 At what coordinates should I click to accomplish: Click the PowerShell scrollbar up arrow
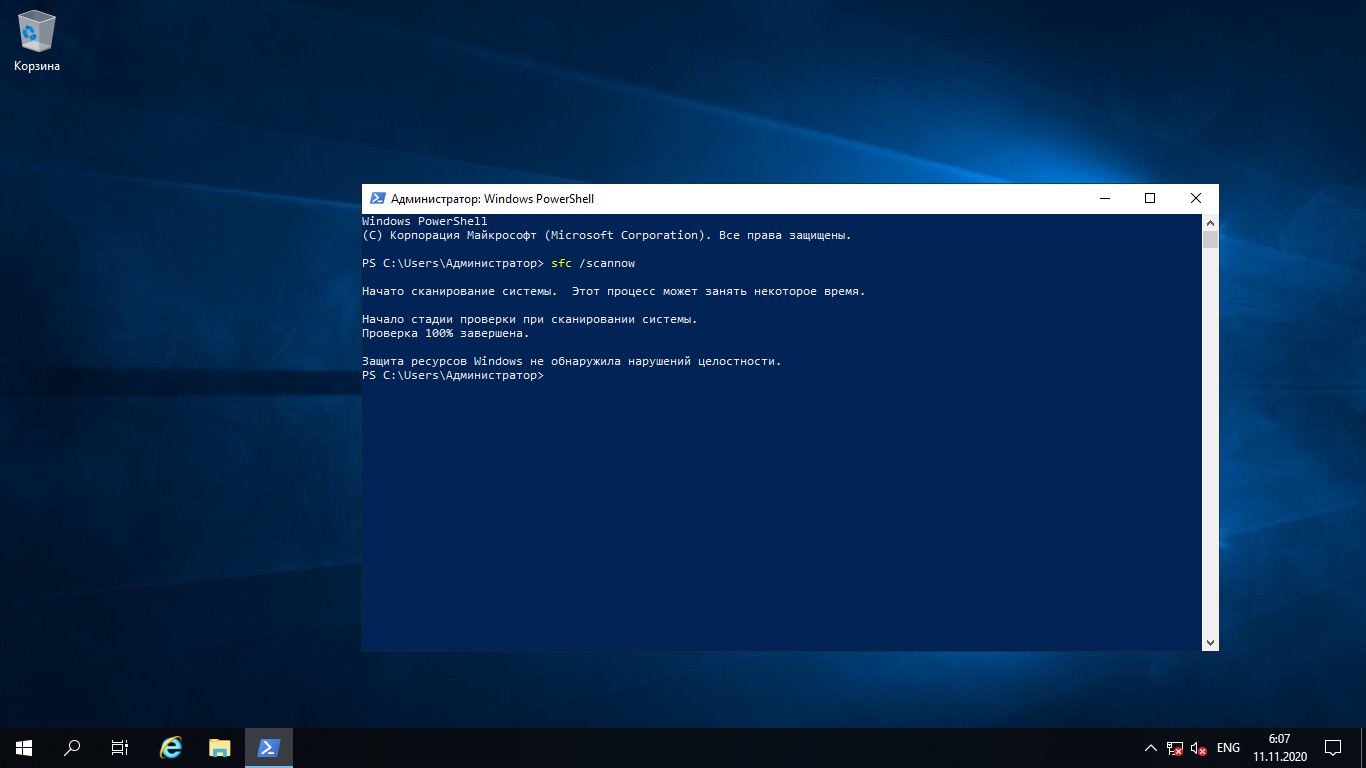tap(1210, 222)
